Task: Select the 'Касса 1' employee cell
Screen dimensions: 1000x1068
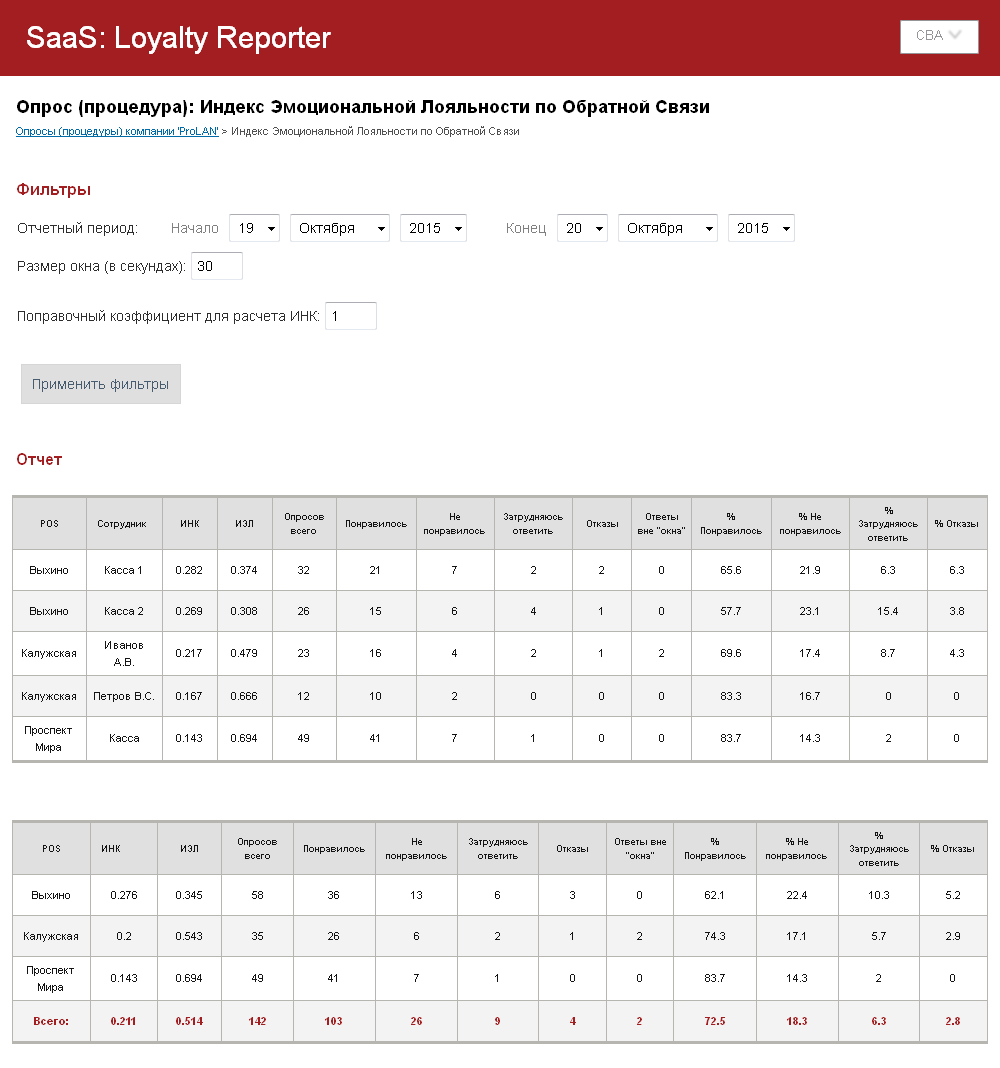Action: tap(123, 570)
